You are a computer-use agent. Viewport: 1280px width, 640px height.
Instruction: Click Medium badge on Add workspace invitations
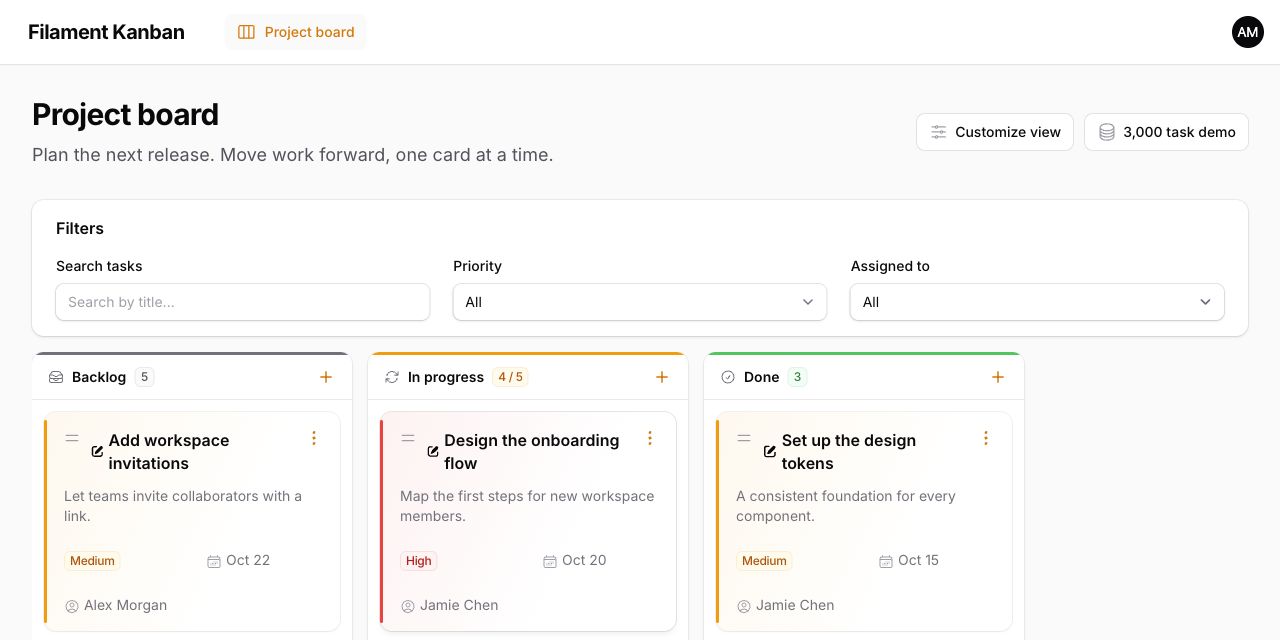click(x=92, y=561)
